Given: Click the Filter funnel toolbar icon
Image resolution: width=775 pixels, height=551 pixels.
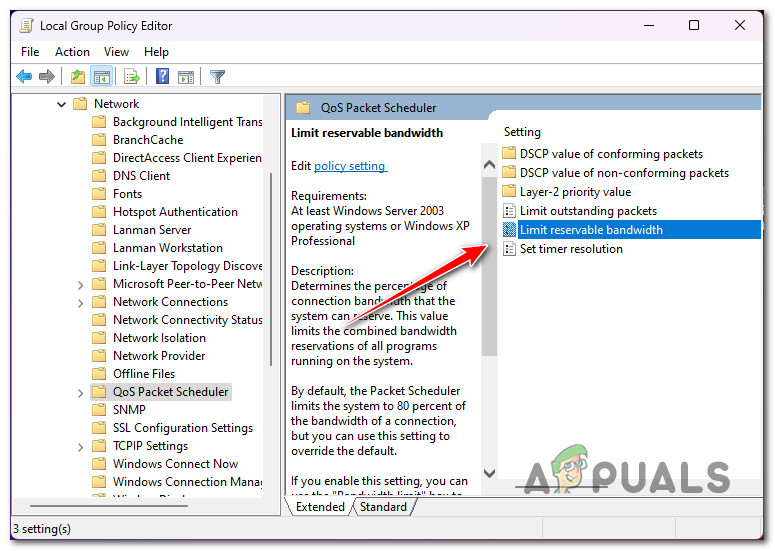Looking at the screenshot, I should [x=217, y=77].
